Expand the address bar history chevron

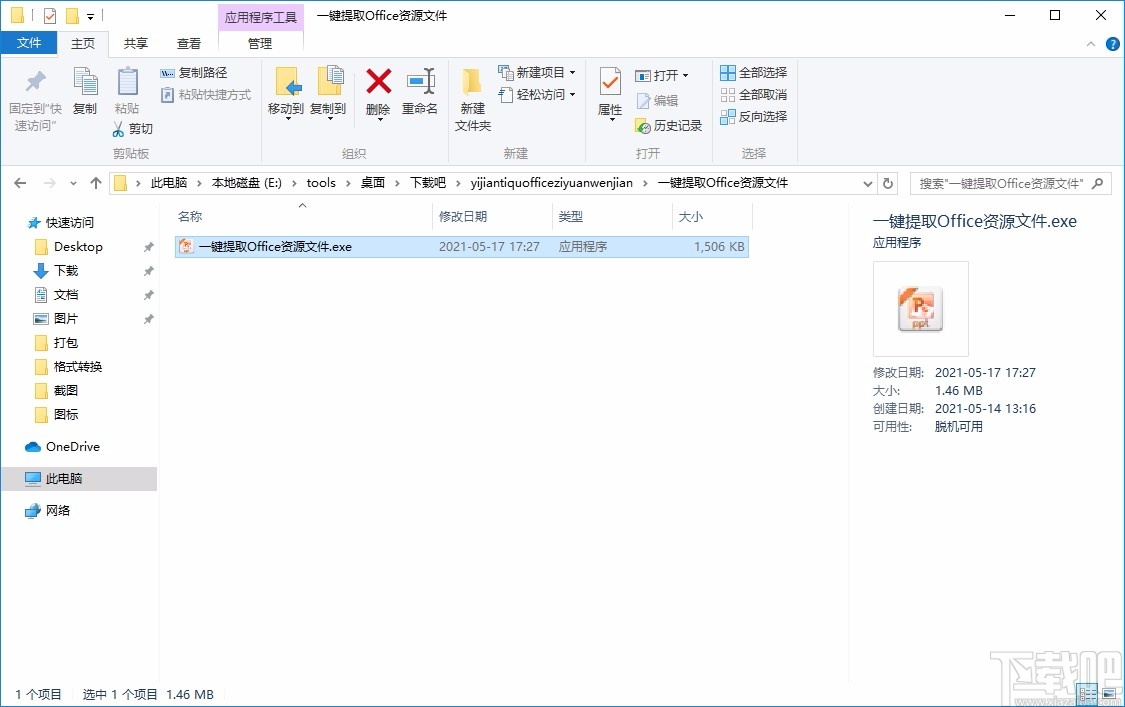(868, 183)
